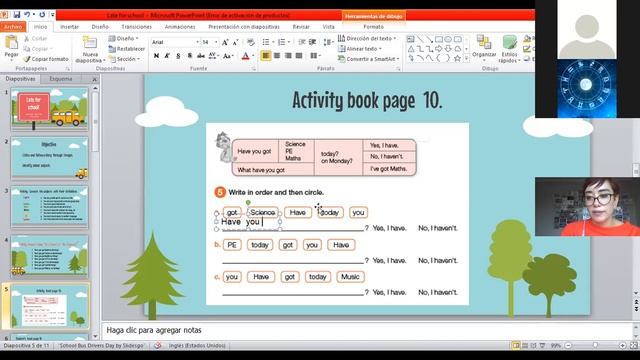Select the star shape in gallery
This screenshot has width=640, height=360.
[x=458, y=58]
